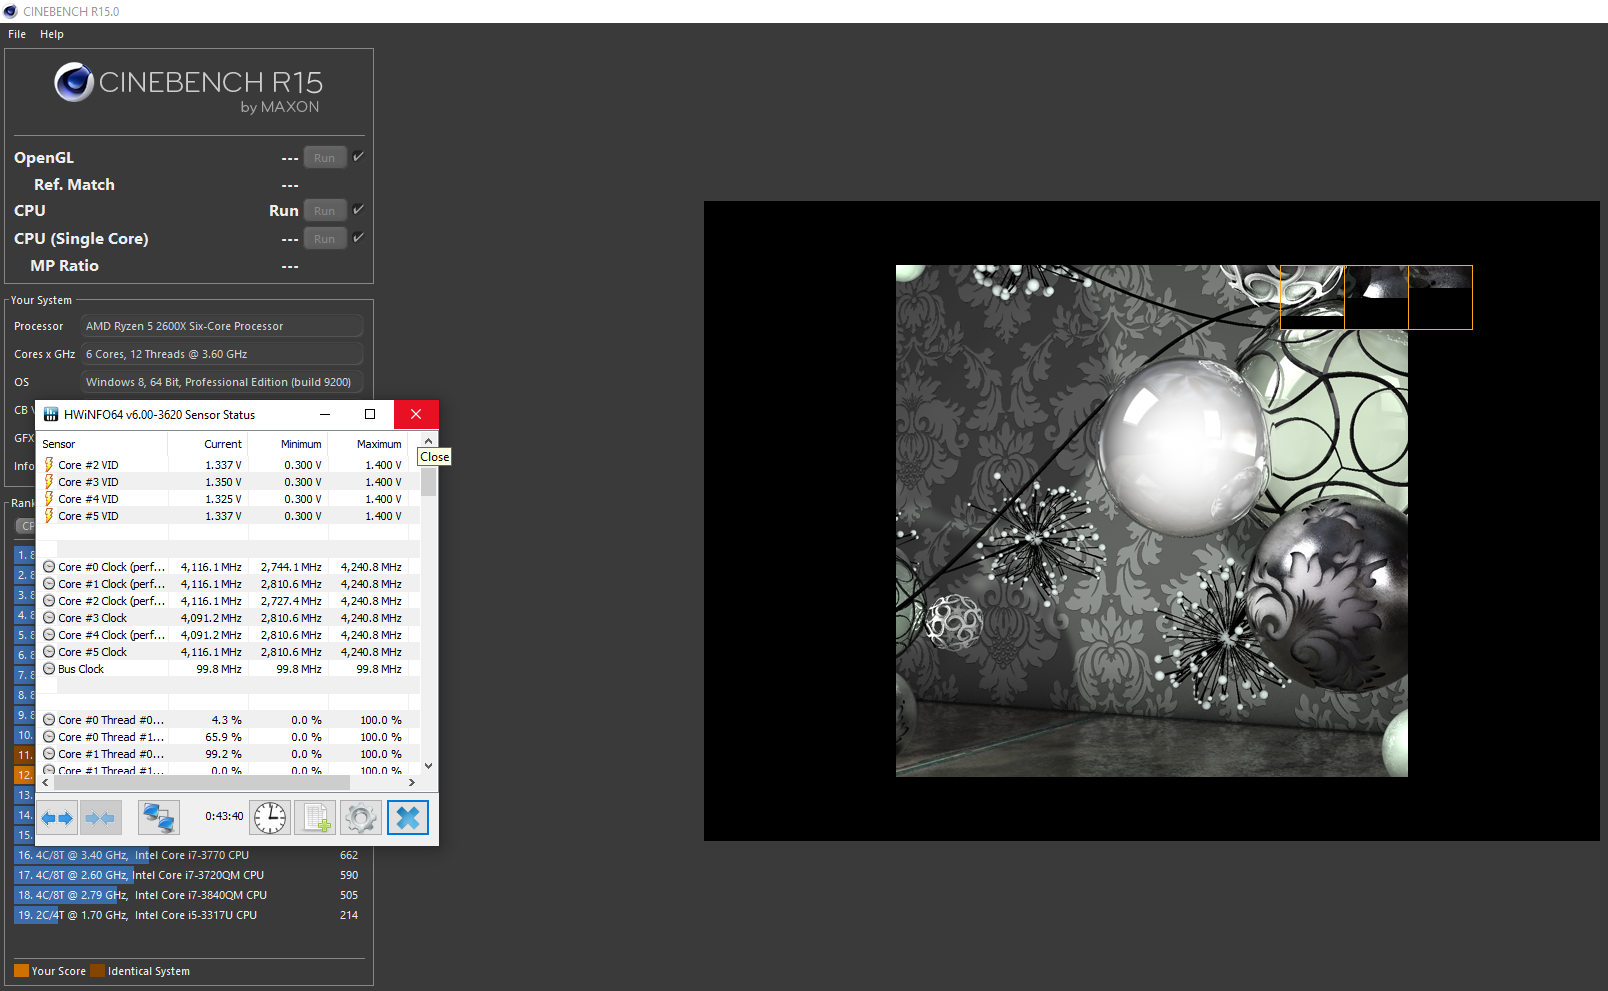
Task: Click the icon beside Core #0 Thread #1 usage
Action: (49, 737)
